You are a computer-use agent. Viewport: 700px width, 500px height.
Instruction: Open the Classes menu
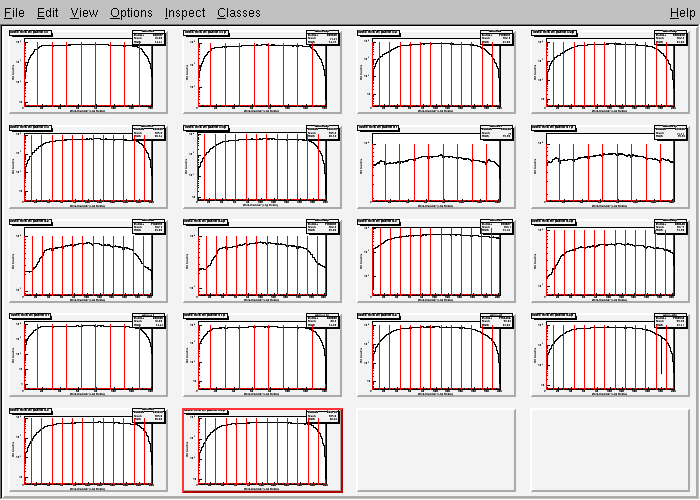[x=239, y=12]
